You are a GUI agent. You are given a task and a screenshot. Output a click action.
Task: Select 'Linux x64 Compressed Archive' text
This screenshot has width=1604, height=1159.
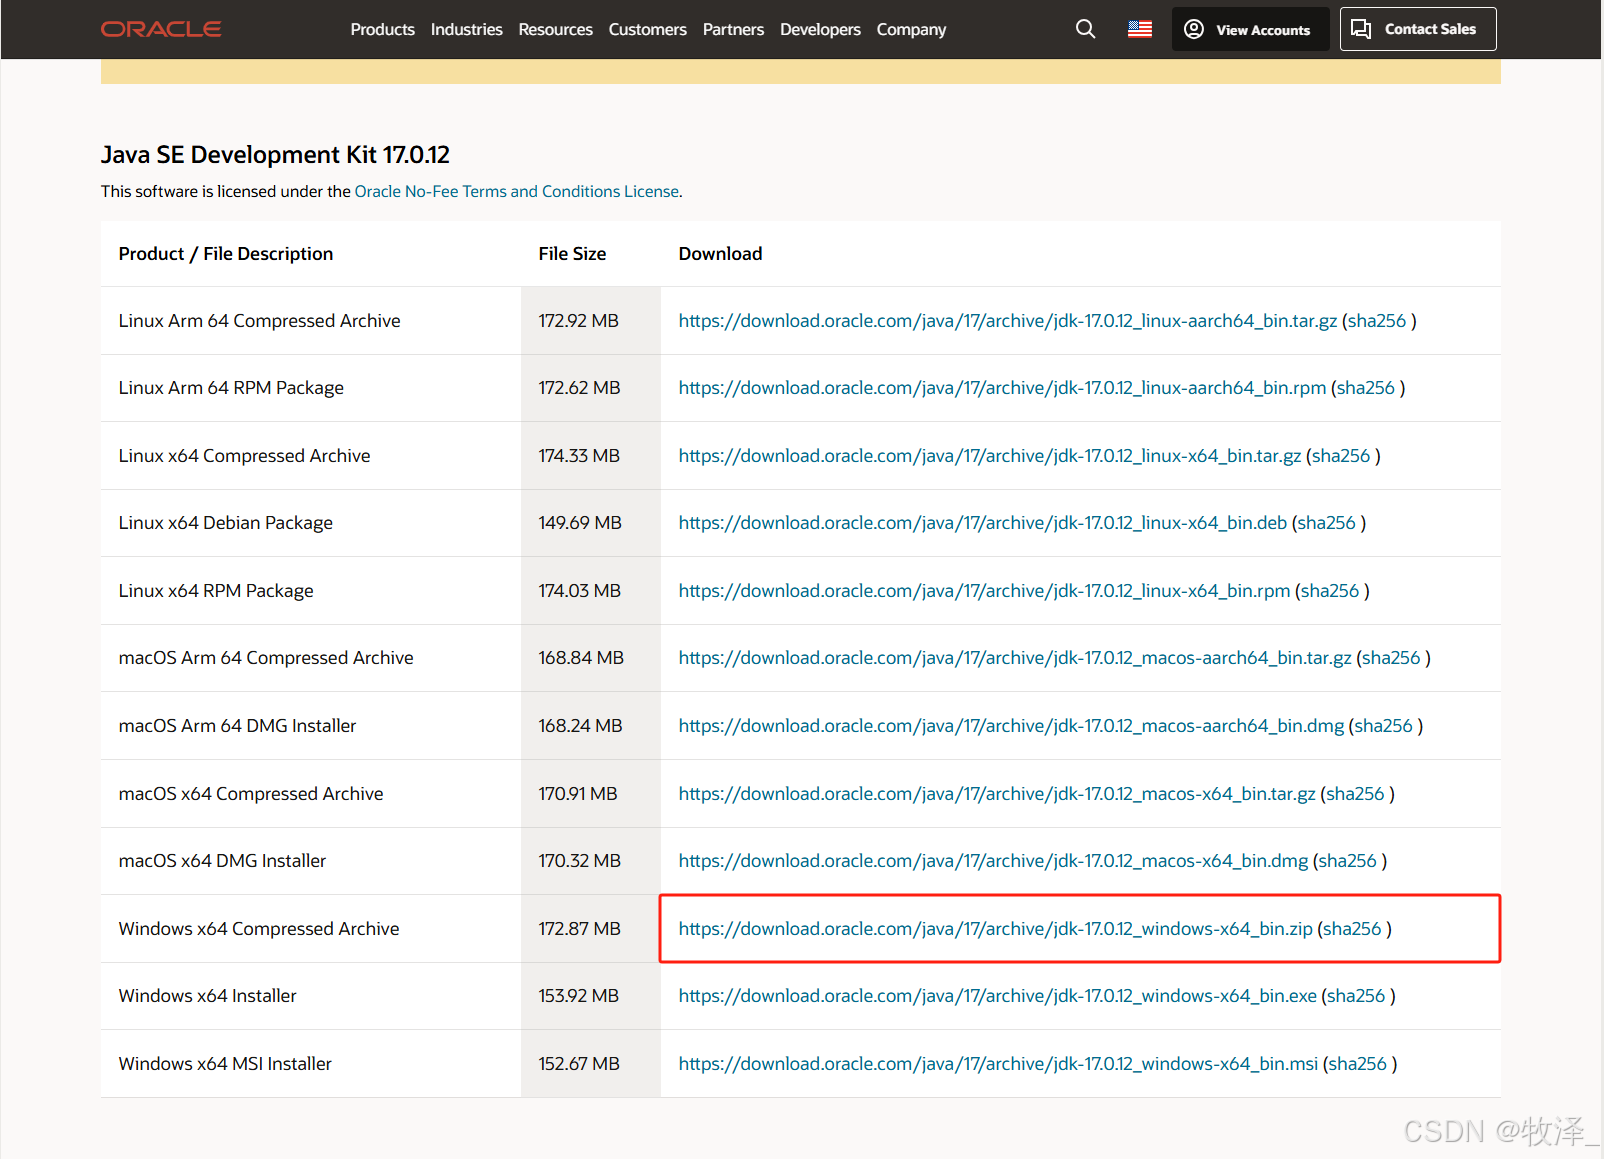(x=244, y=456)
